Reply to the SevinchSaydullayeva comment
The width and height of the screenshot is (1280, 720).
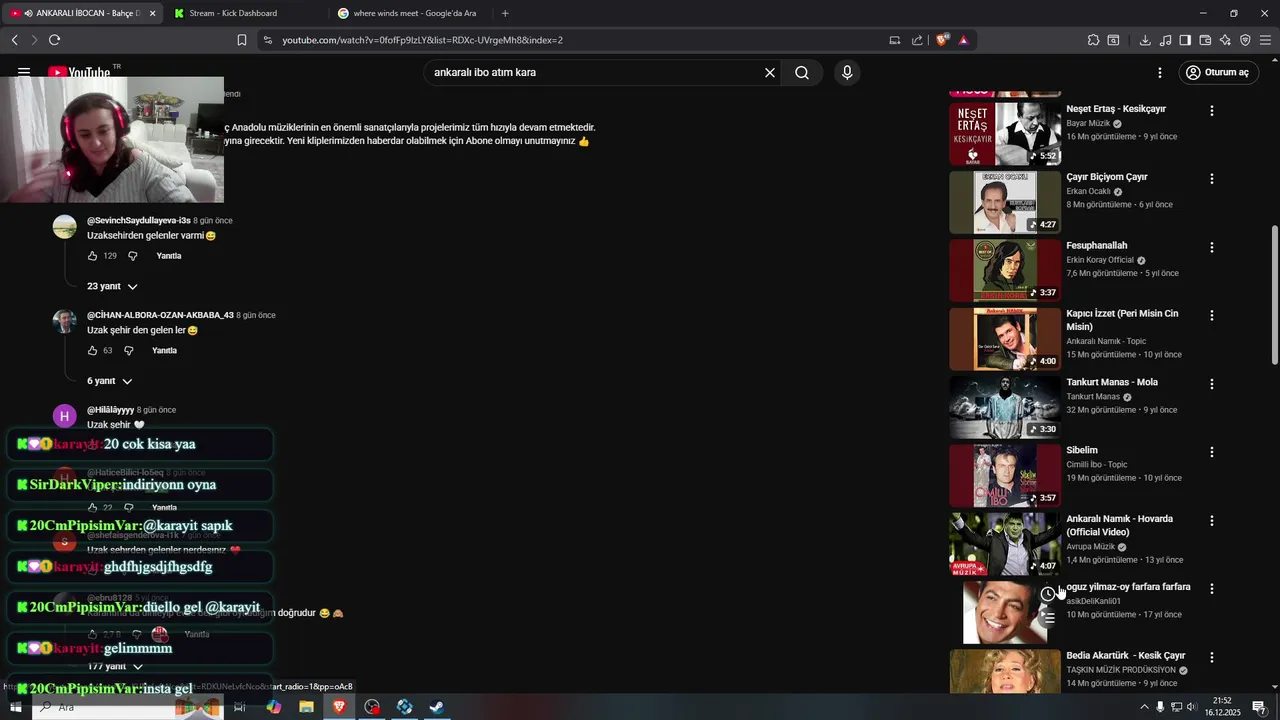(x=169, y=256)
